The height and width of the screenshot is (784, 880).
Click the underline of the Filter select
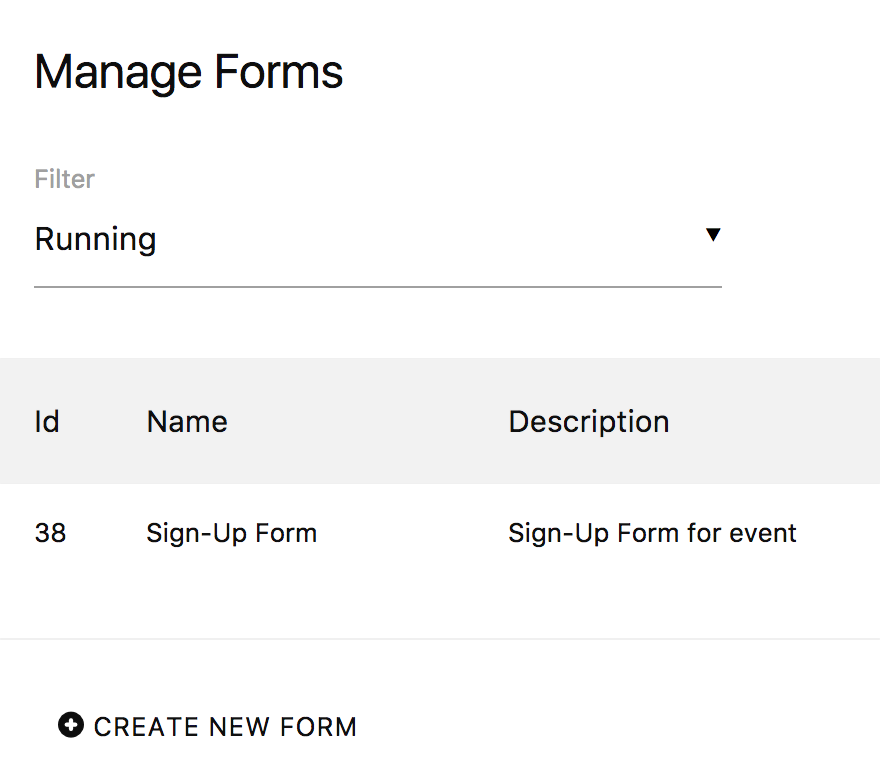point(378,287)
